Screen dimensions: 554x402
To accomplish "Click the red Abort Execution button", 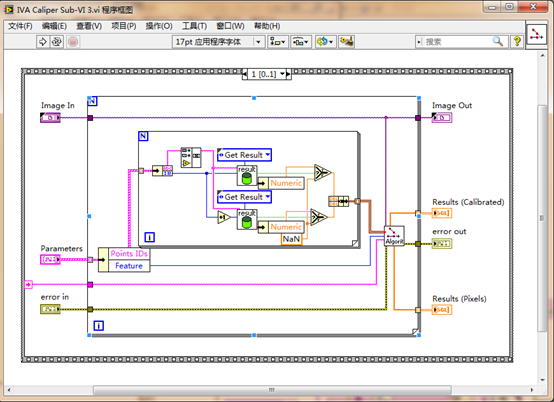I will [x=73, y=42].
